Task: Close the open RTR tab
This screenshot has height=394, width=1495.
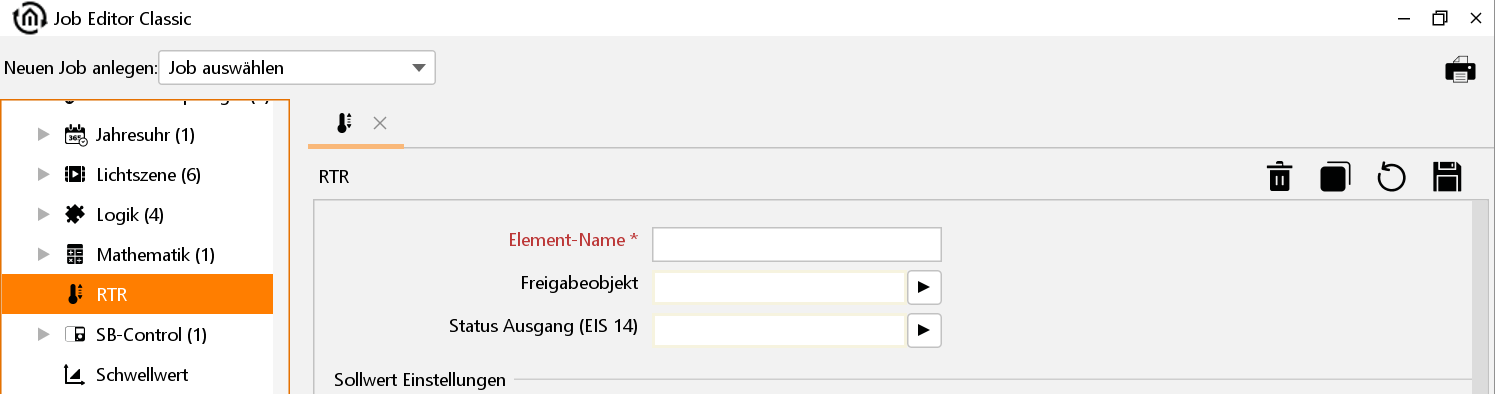Action: (380, 123)
